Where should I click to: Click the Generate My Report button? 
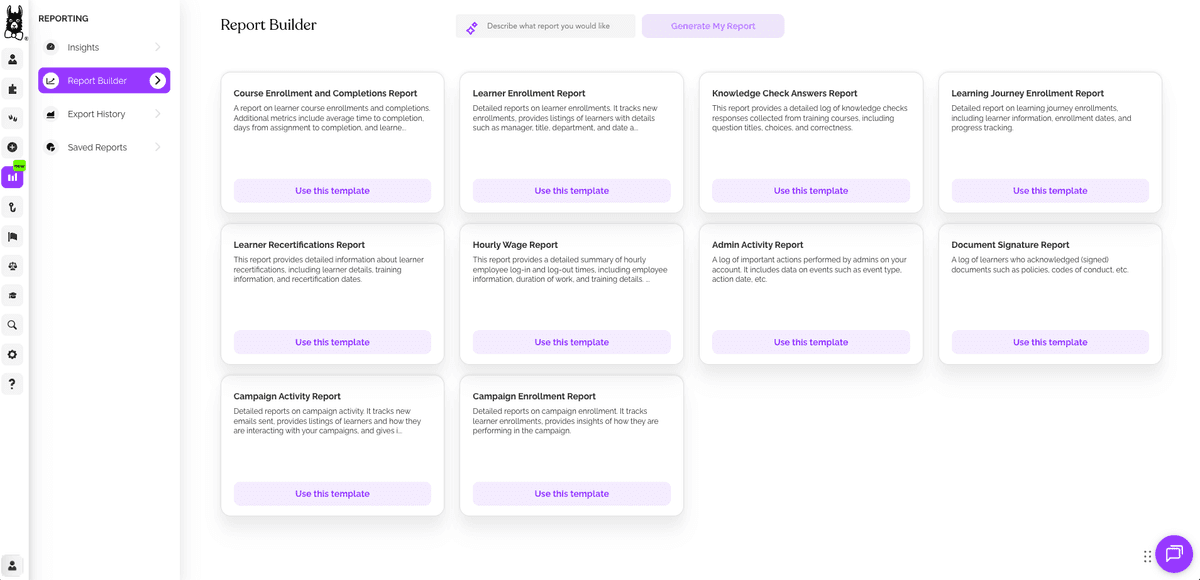pyautogui.click(x=713, y=26)
